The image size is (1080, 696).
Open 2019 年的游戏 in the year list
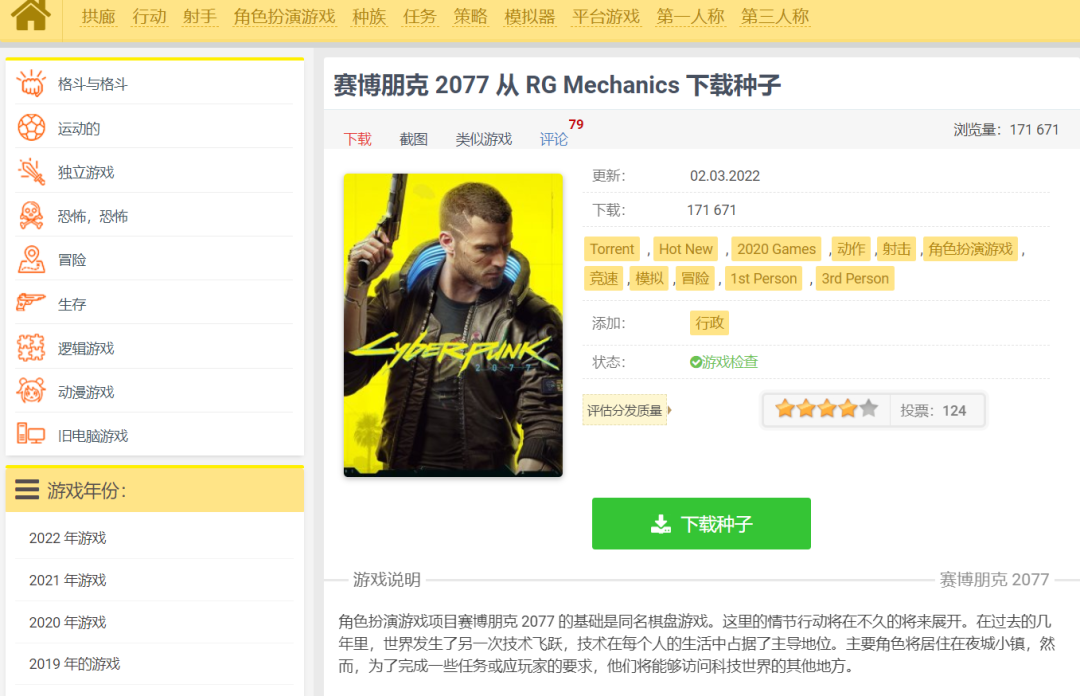pyautogui.click(x=74, y=664)
